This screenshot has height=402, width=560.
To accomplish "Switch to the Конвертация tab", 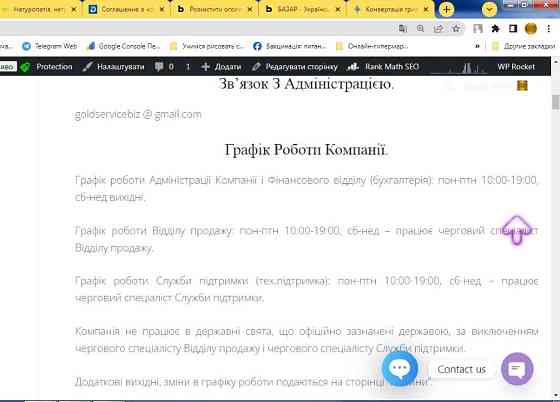I will pos(390,10).
